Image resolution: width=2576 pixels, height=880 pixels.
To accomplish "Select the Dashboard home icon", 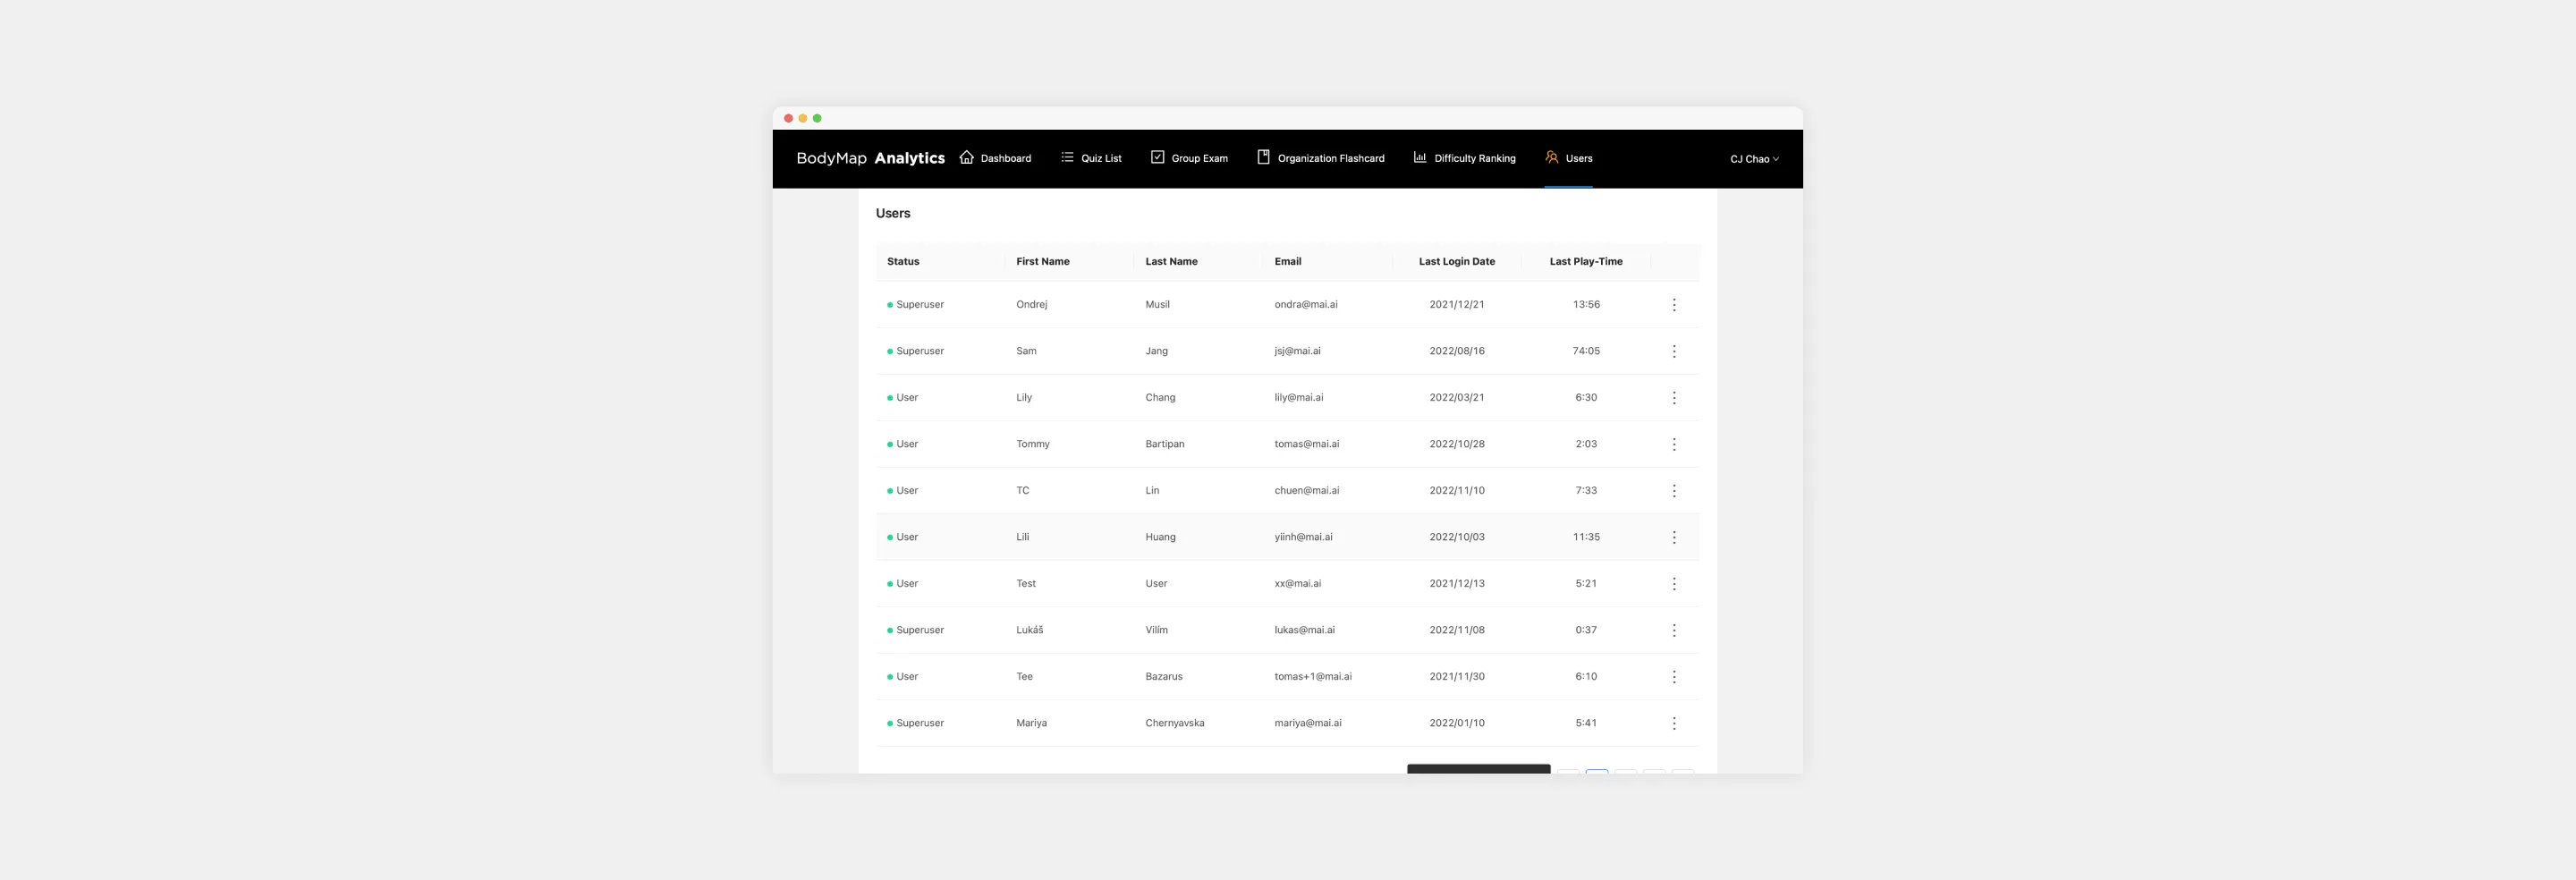I will tap(966, 157).
